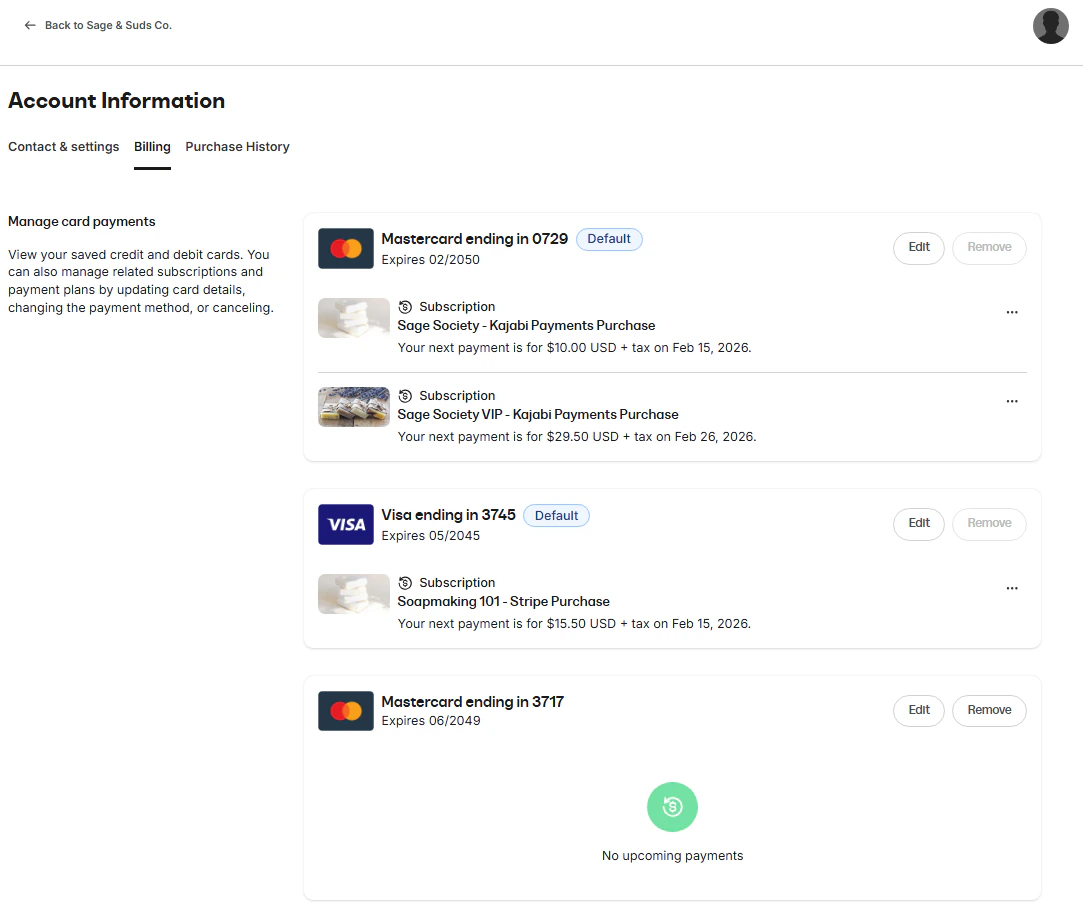Click the 'Mastercard ending in 0729' title
This screenshot has width=1083, height=911.
(x=475, y=239)
